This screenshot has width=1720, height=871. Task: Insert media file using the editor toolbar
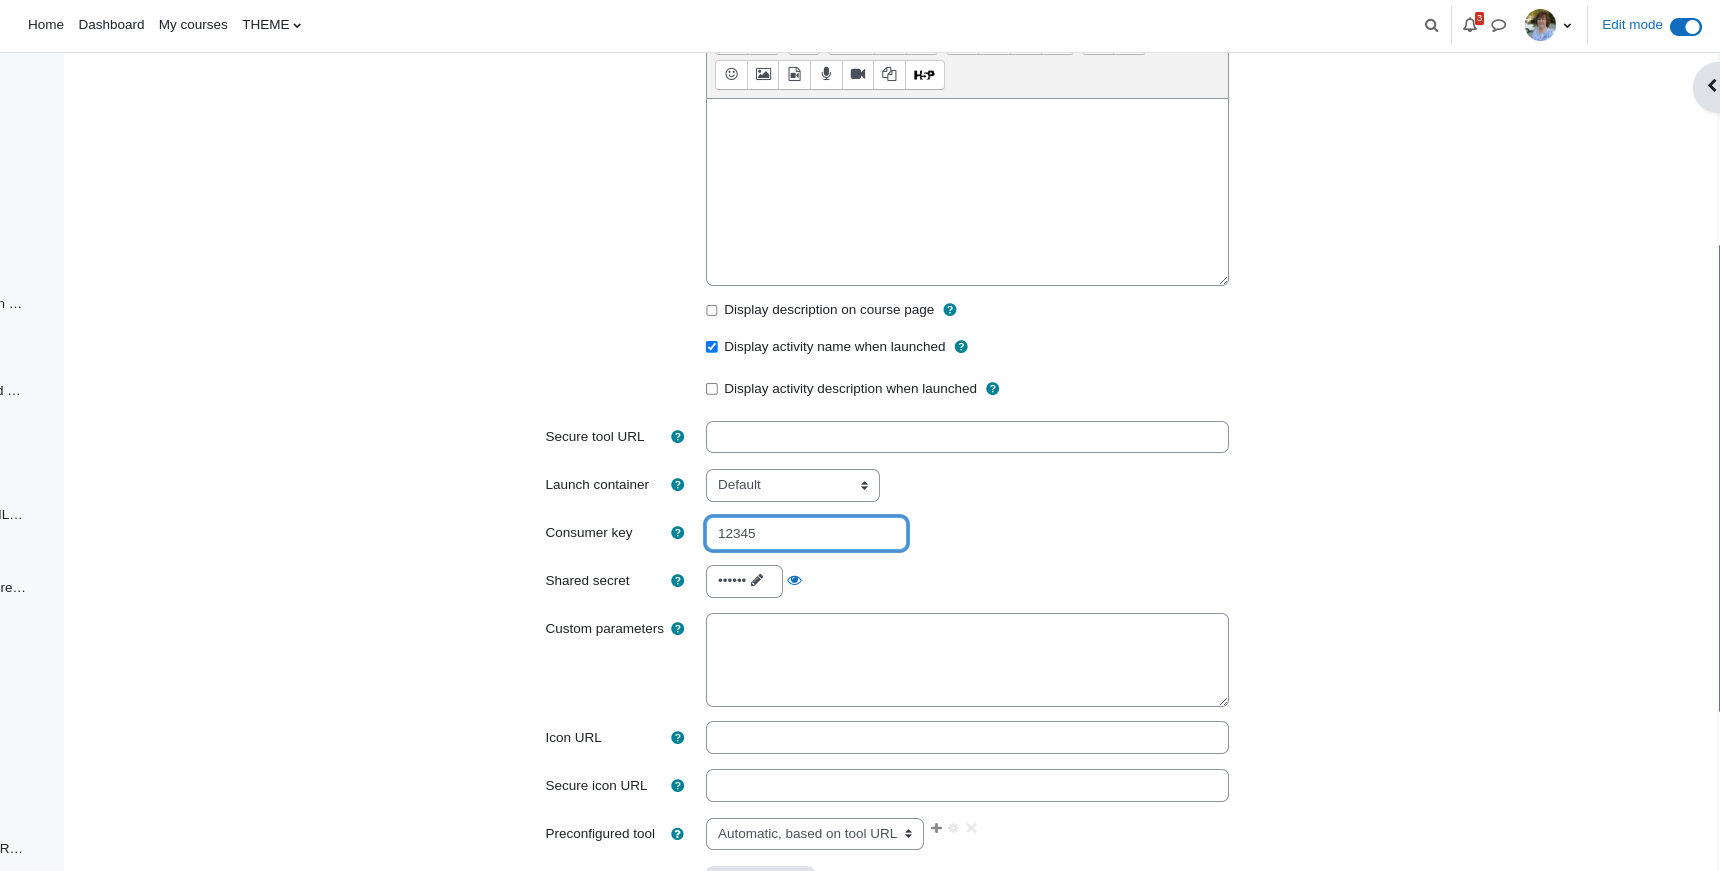point(795,75)
